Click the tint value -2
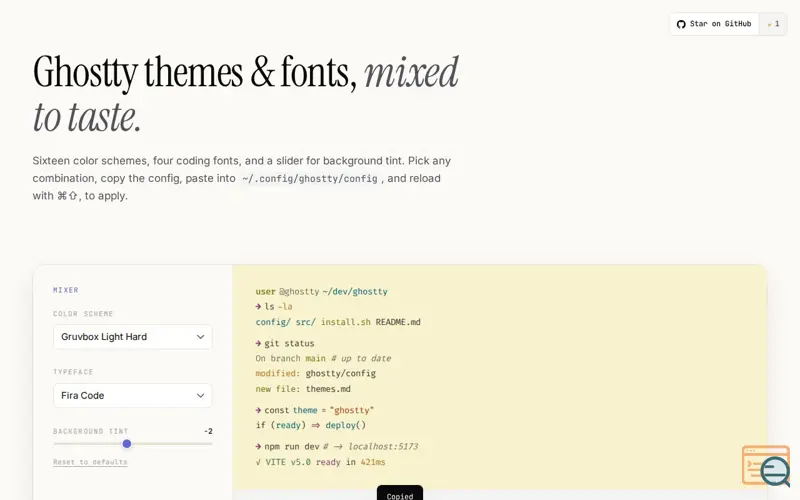 [x=208, y=431]
